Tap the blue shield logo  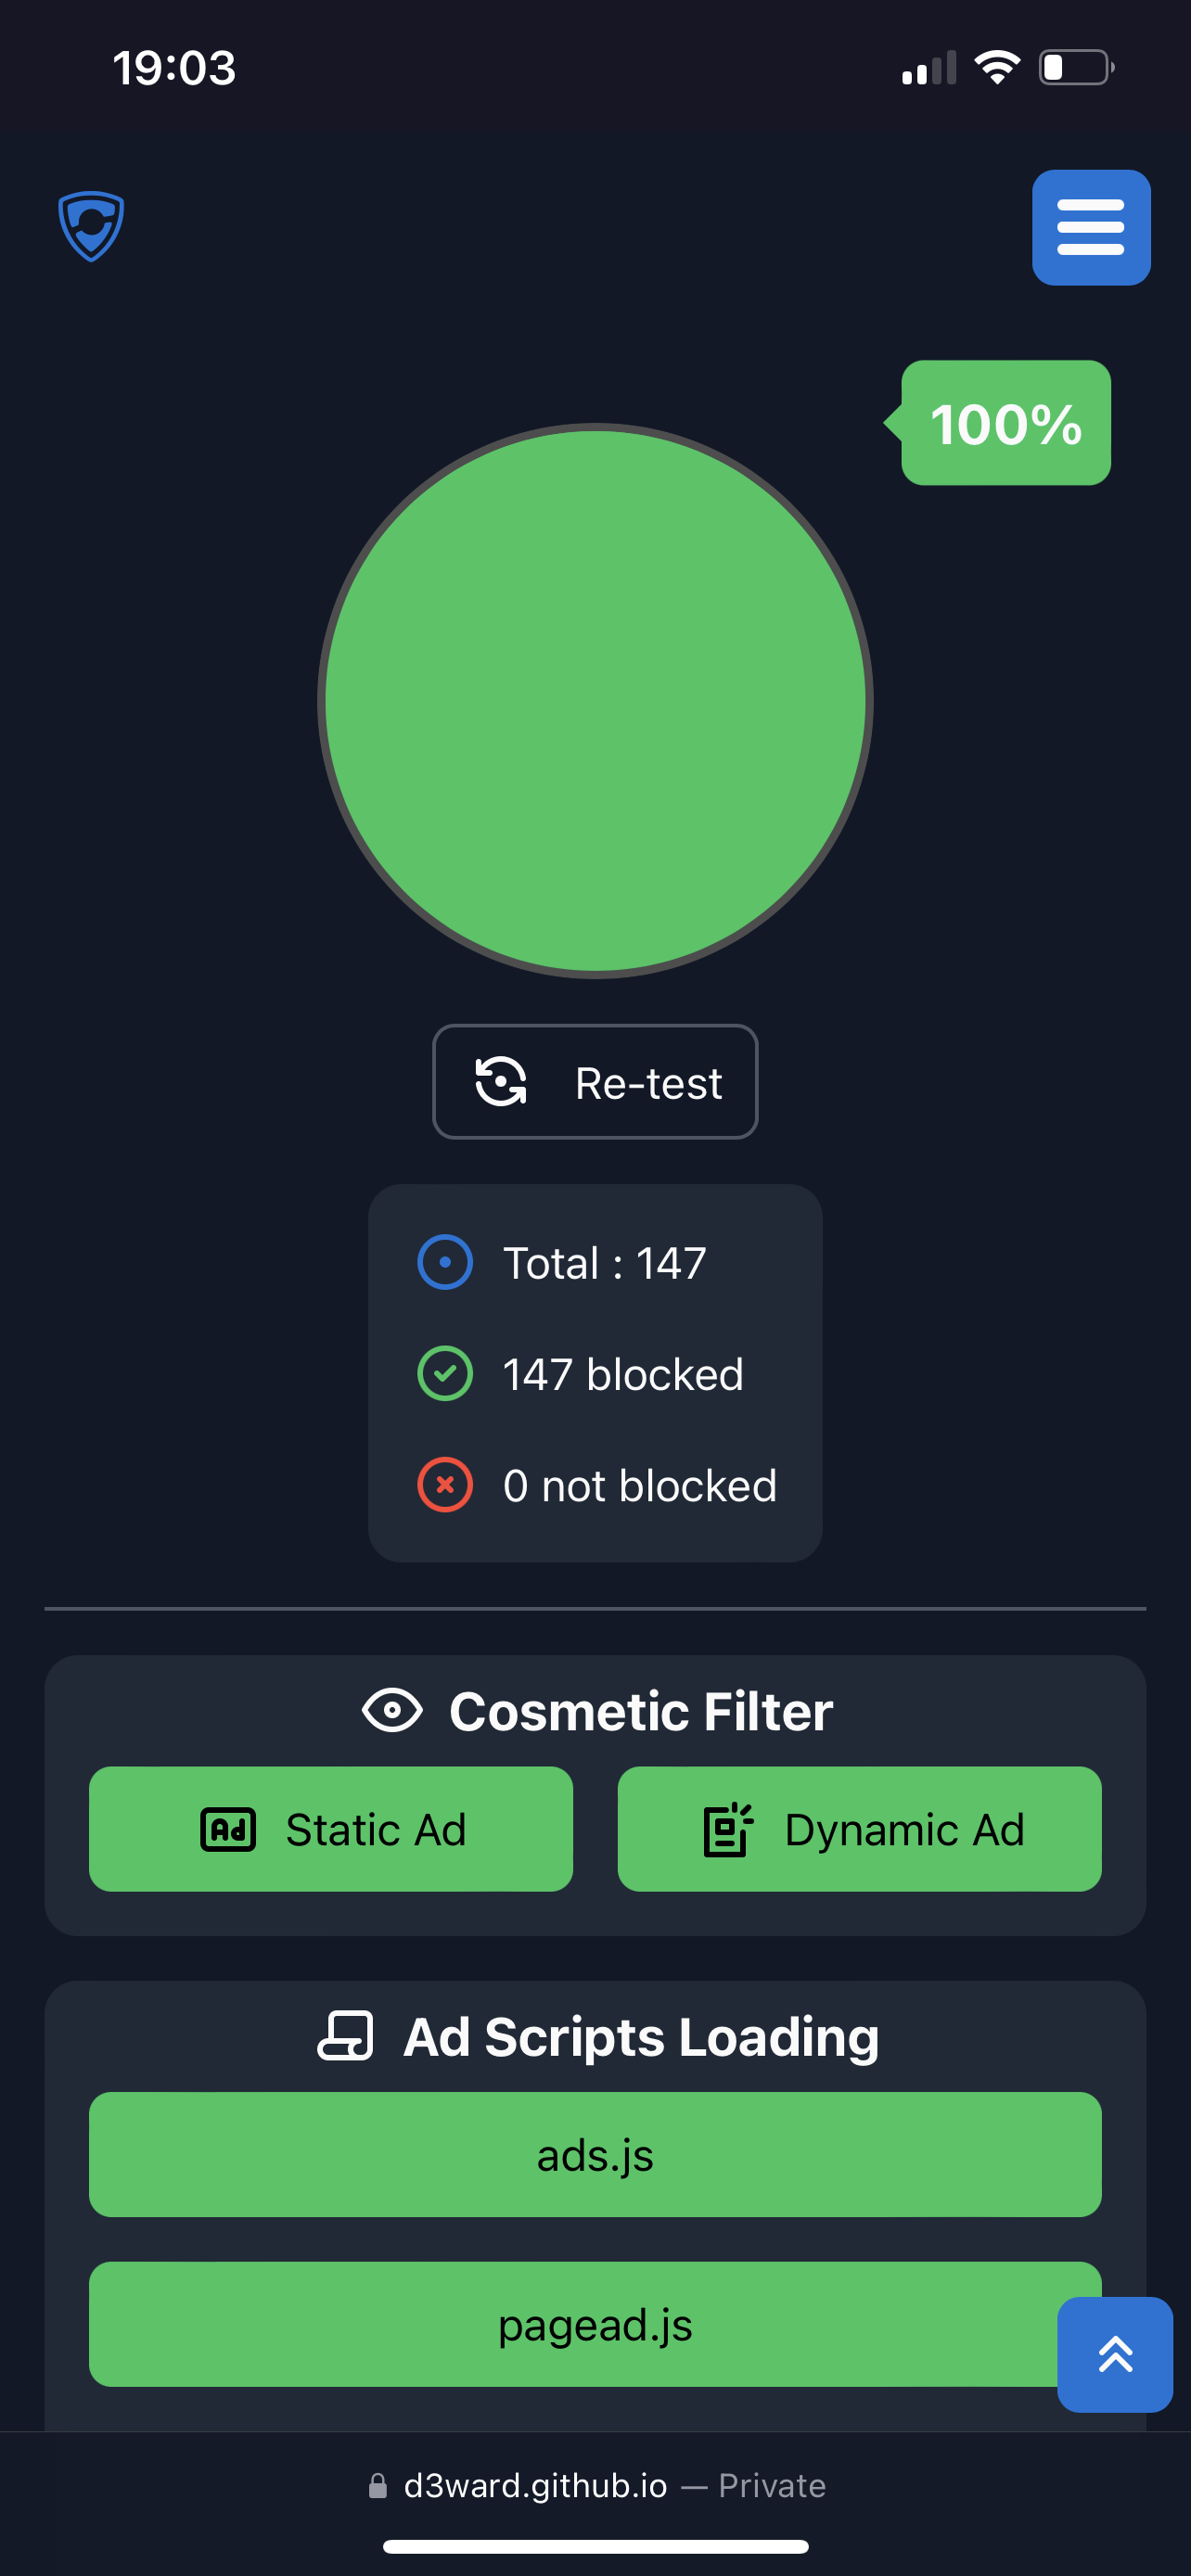pyautogui.click(x=91, y=226)
